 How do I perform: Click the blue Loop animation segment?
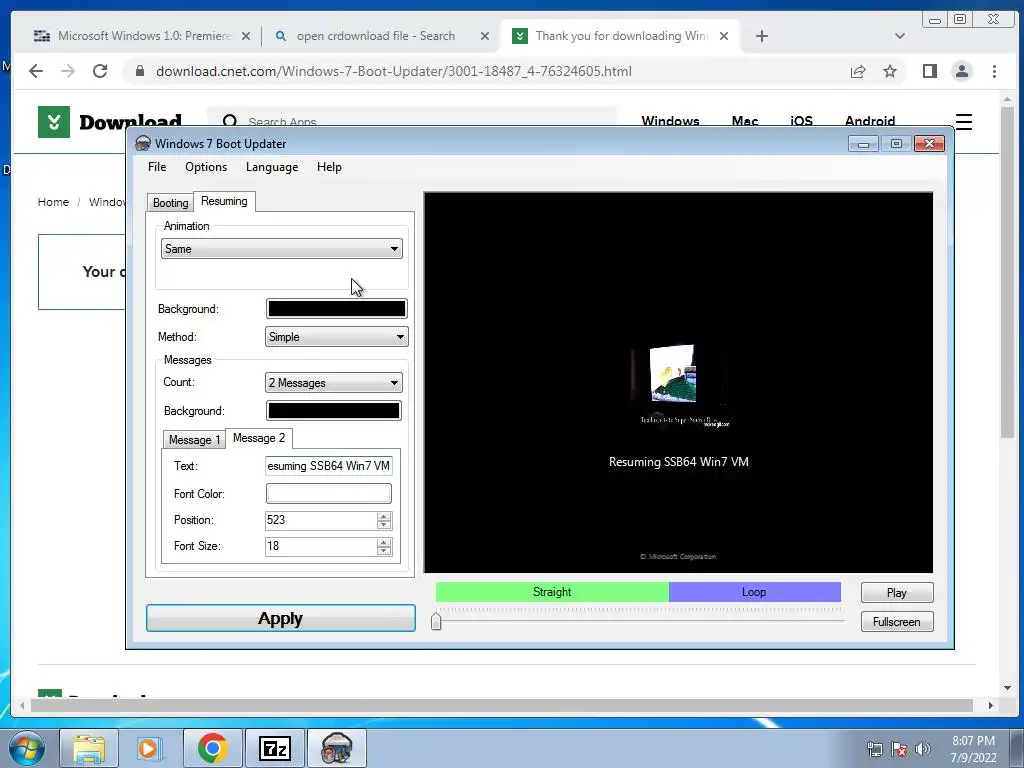754,592
